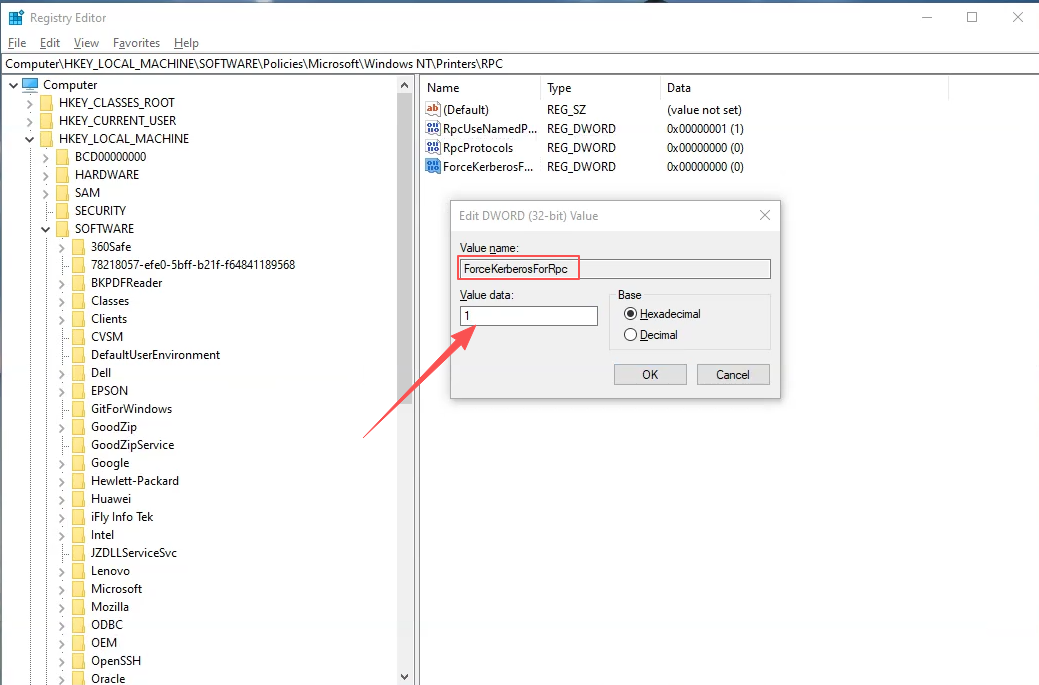Collapse the Computer root node
Viewport: 1039px width, 685px height.
13,85
